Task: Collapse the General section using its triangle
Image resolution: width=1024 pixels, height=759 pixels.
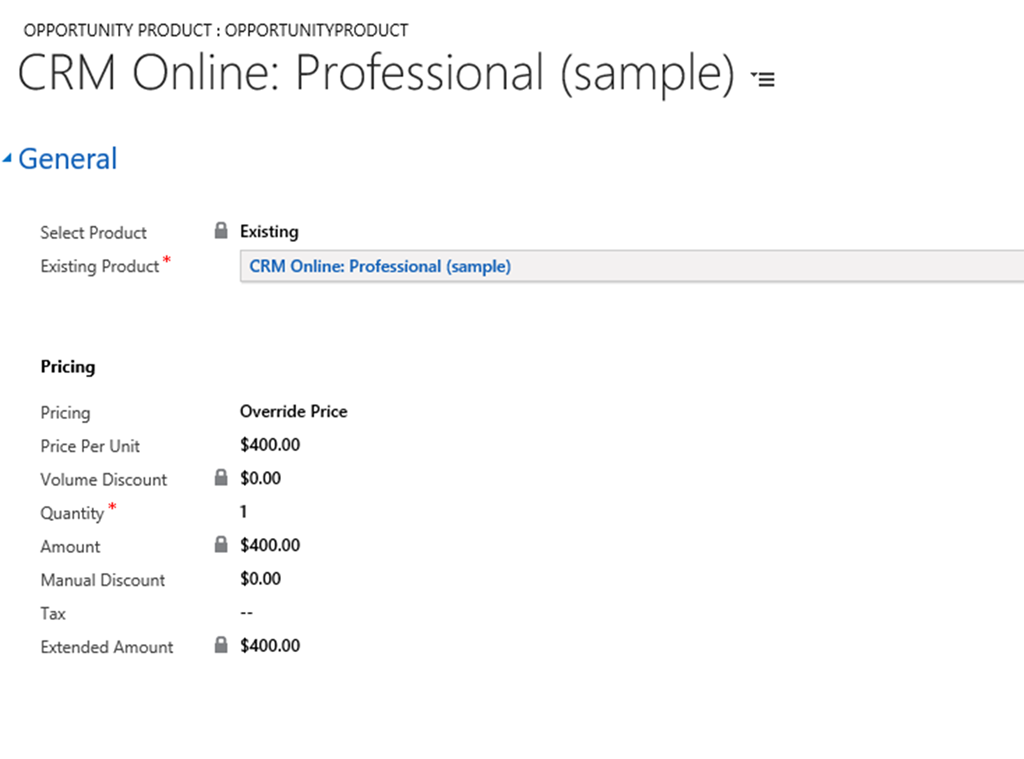Action: point(8,159)
